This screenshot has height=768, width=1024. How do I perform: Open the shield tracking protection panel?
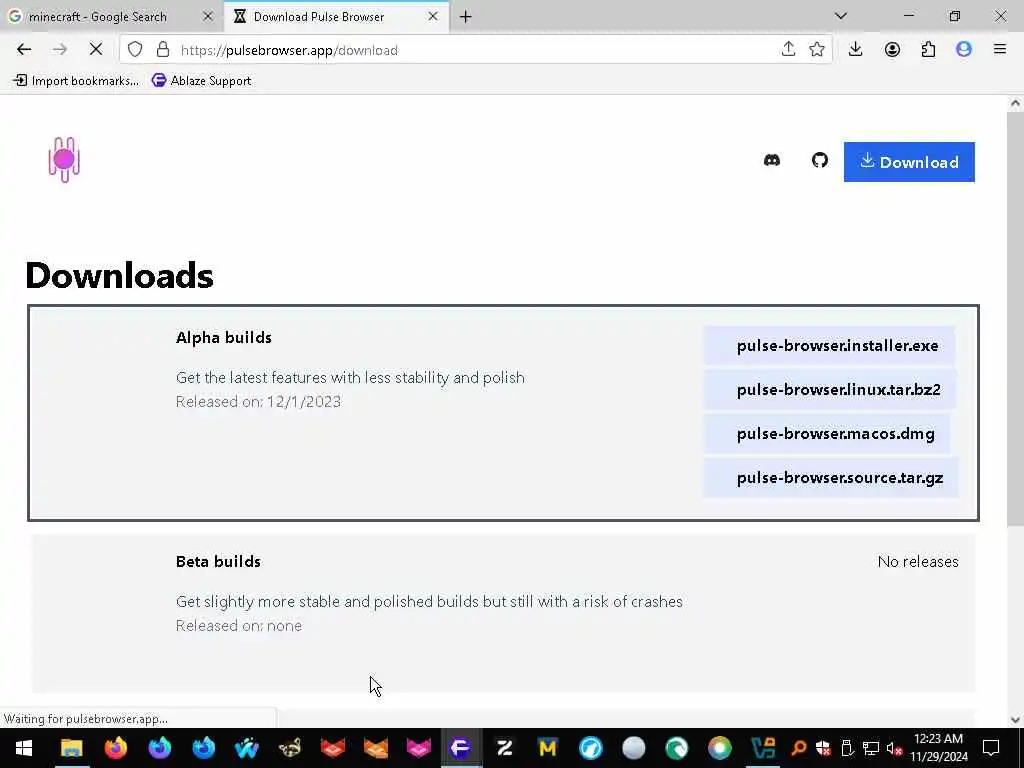tap(135, 50)
